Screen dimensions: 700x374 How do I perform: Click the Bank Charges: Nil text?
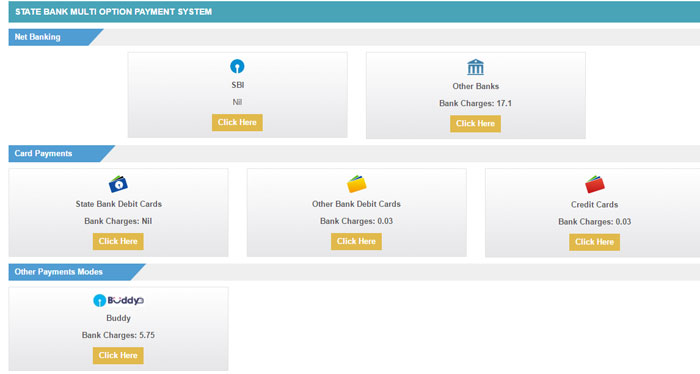(x=118, y=221)
